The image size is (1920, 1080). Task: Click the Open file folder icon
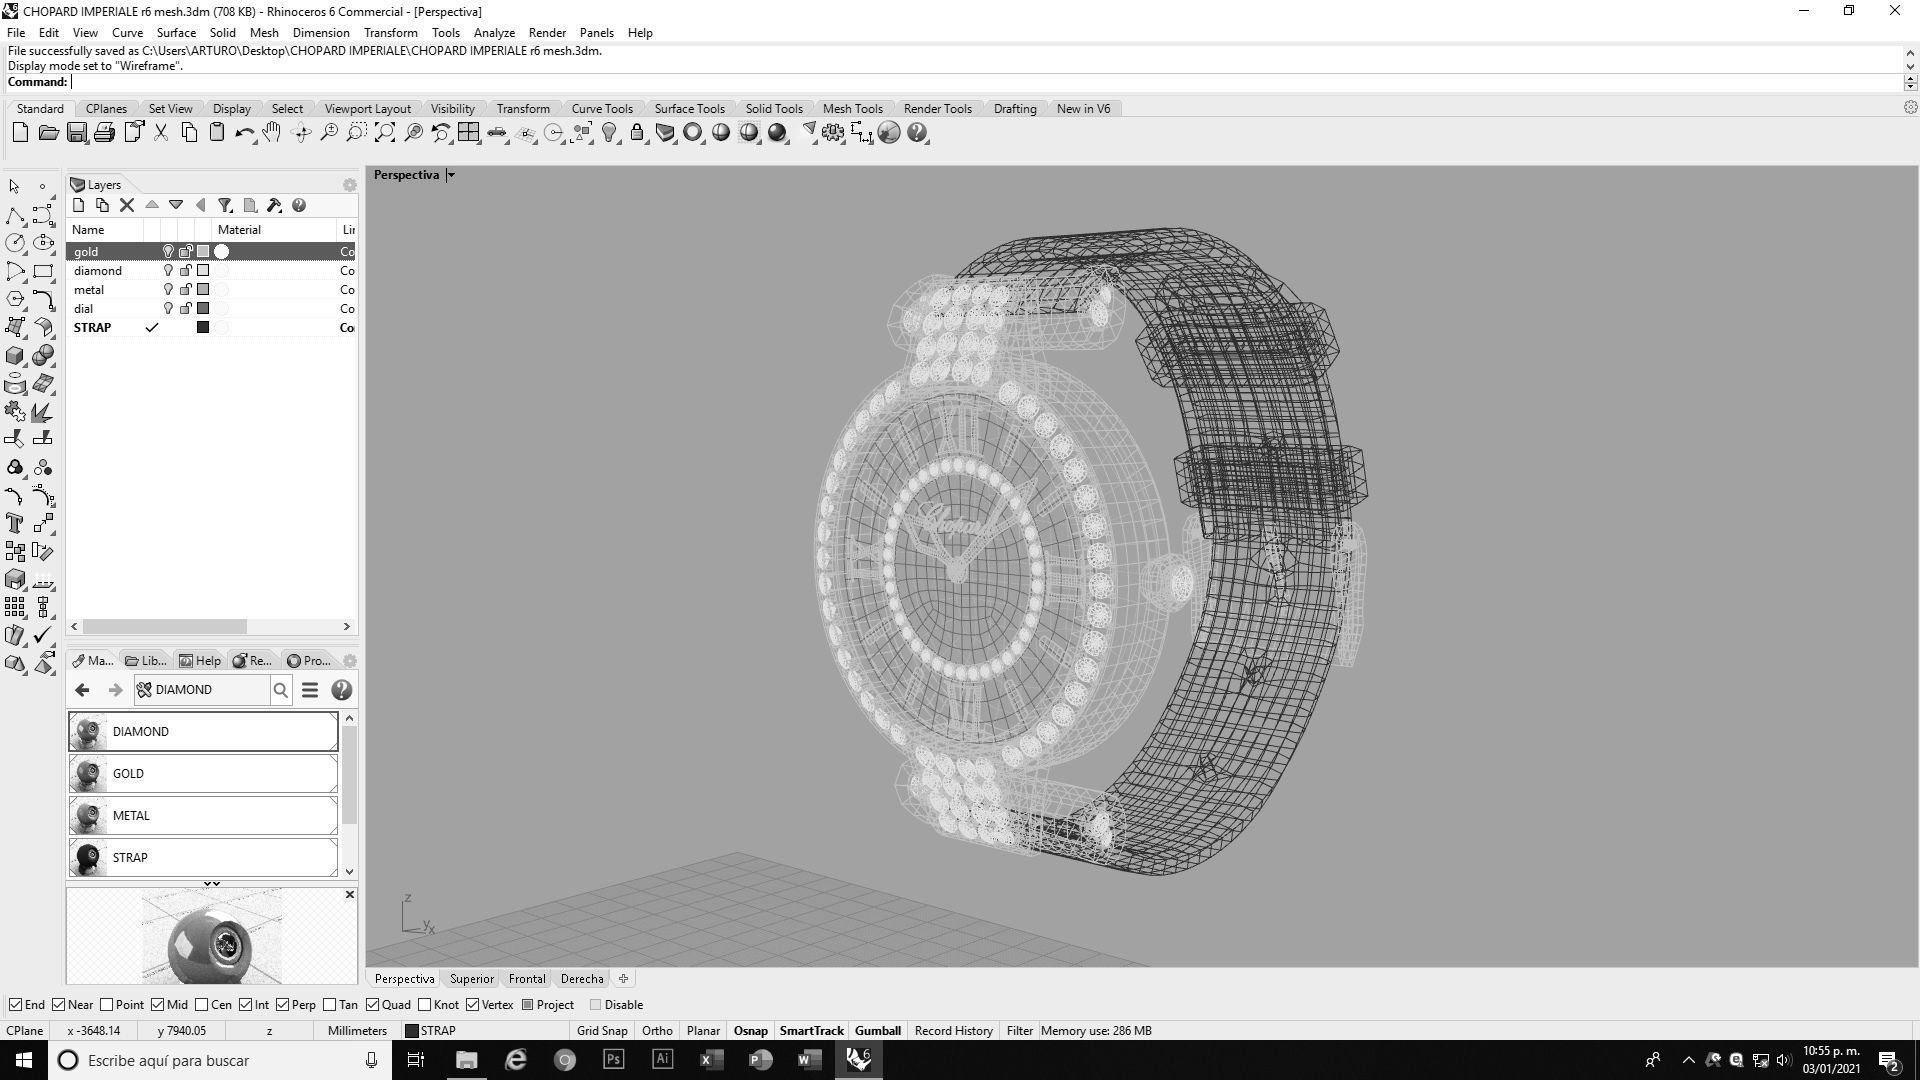tap(48, 132)
